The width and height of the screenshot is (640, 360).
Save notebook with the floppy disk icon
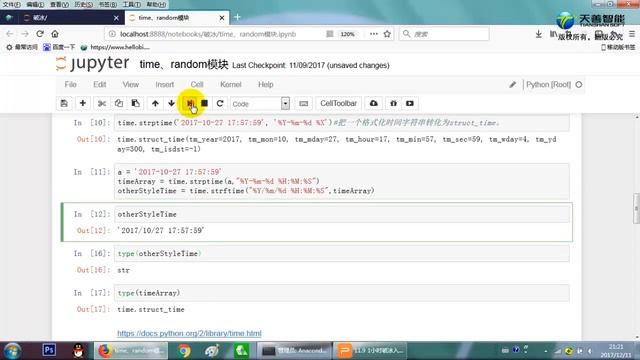[x=64, y=104]
